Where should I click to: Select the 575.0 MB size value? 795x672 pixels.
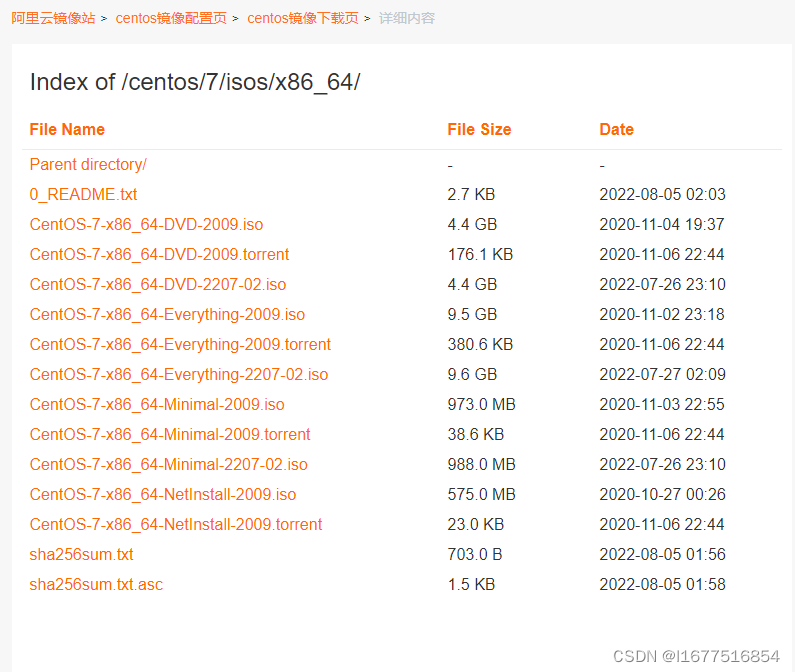click(x=481, y=494)
